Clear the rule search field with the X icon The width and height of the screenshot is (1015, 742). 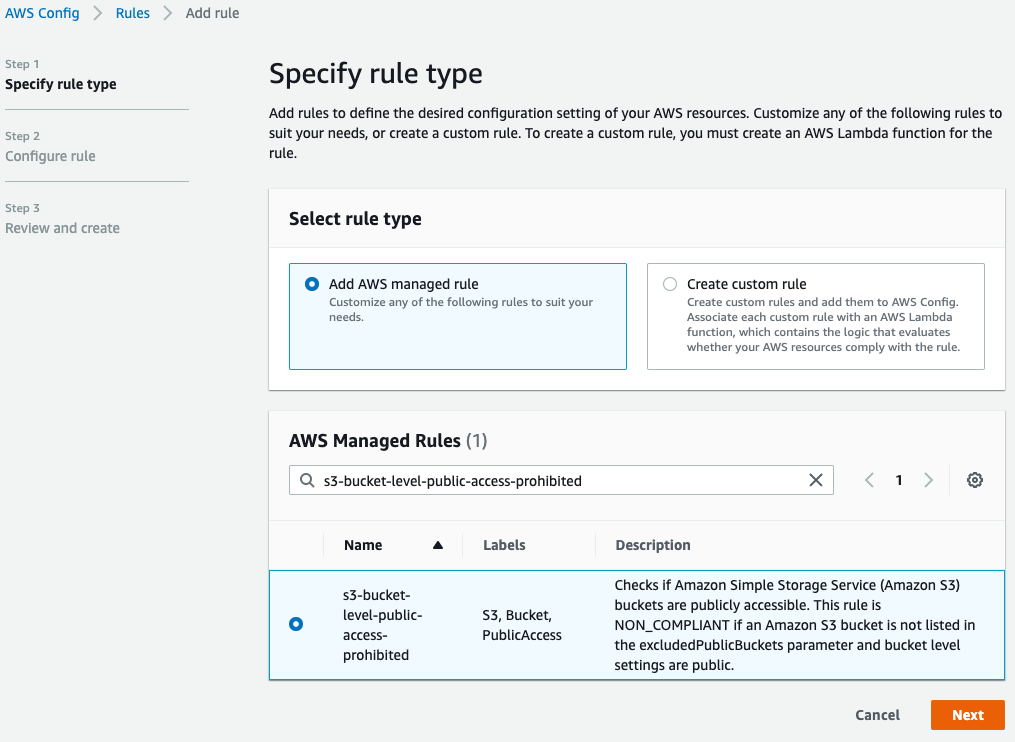[816, 481]
